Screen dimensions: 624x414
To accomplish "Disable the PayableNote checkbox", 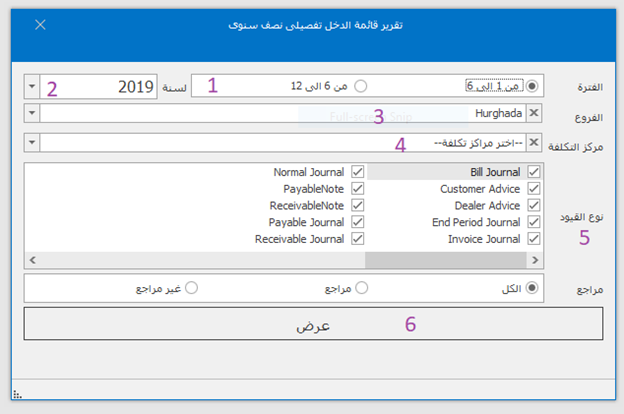I will 357,189.
